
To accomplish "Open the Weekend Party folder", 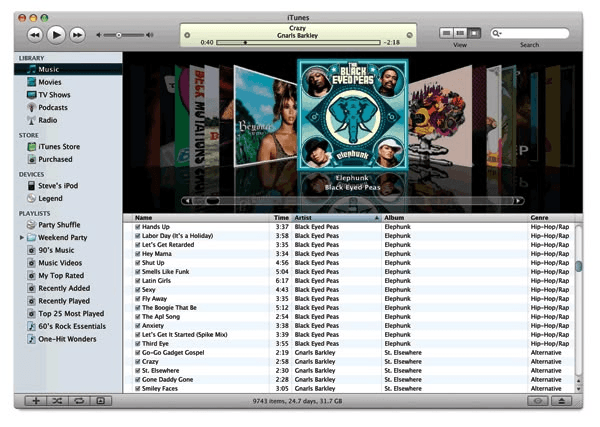I will (x=63, y=238).
